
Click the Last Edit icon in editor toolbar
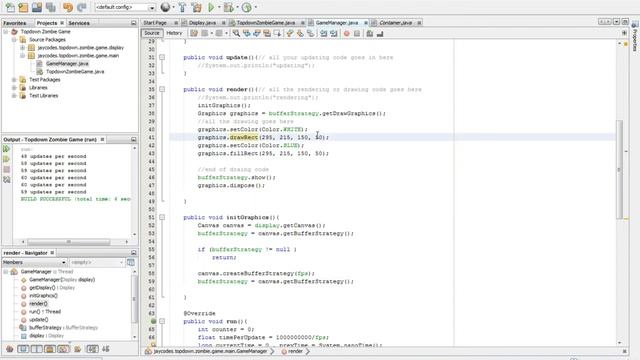click(x=194, y=33)
